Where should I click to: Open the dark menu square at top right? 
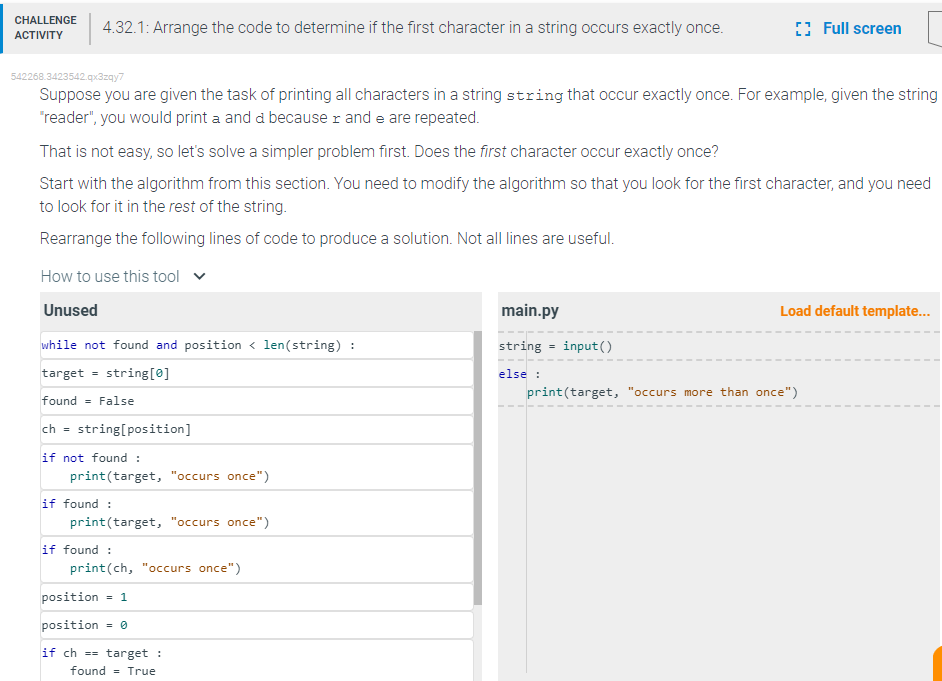coord(936,28)
